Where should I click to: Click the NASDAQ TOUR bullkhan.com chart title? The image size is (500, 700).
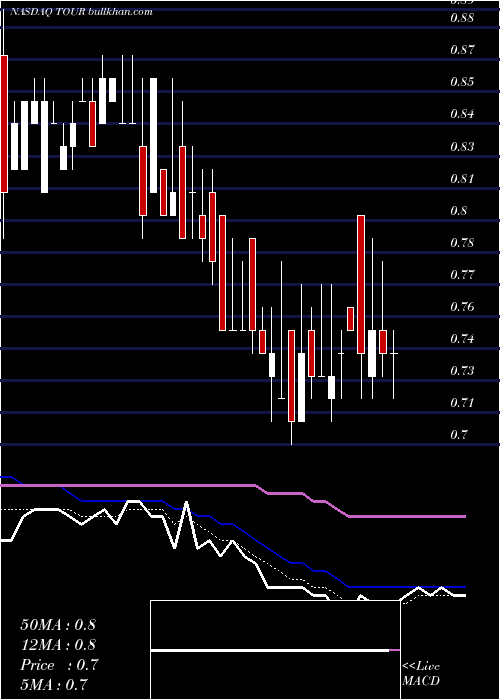click(81, 12)
